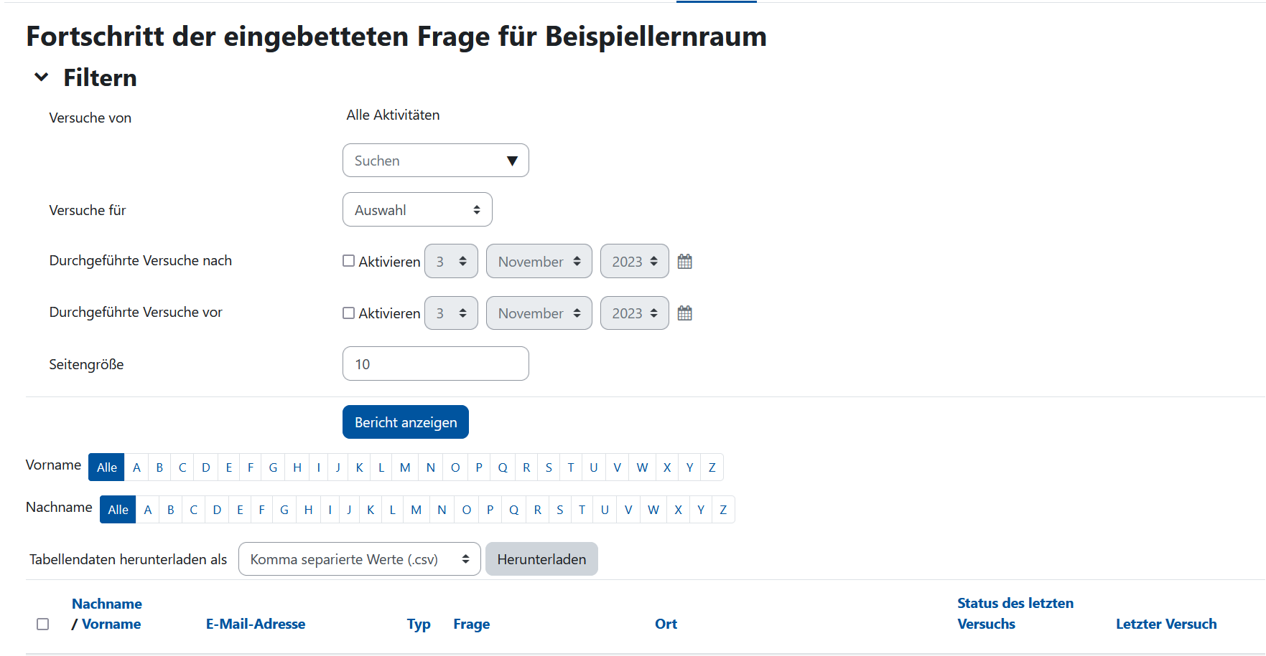Open year dropdown for 'Durchgeführte Versuche vor'
Image resolution: width=1266 pixels, height=656 pixels.
[x=634, y=314]
